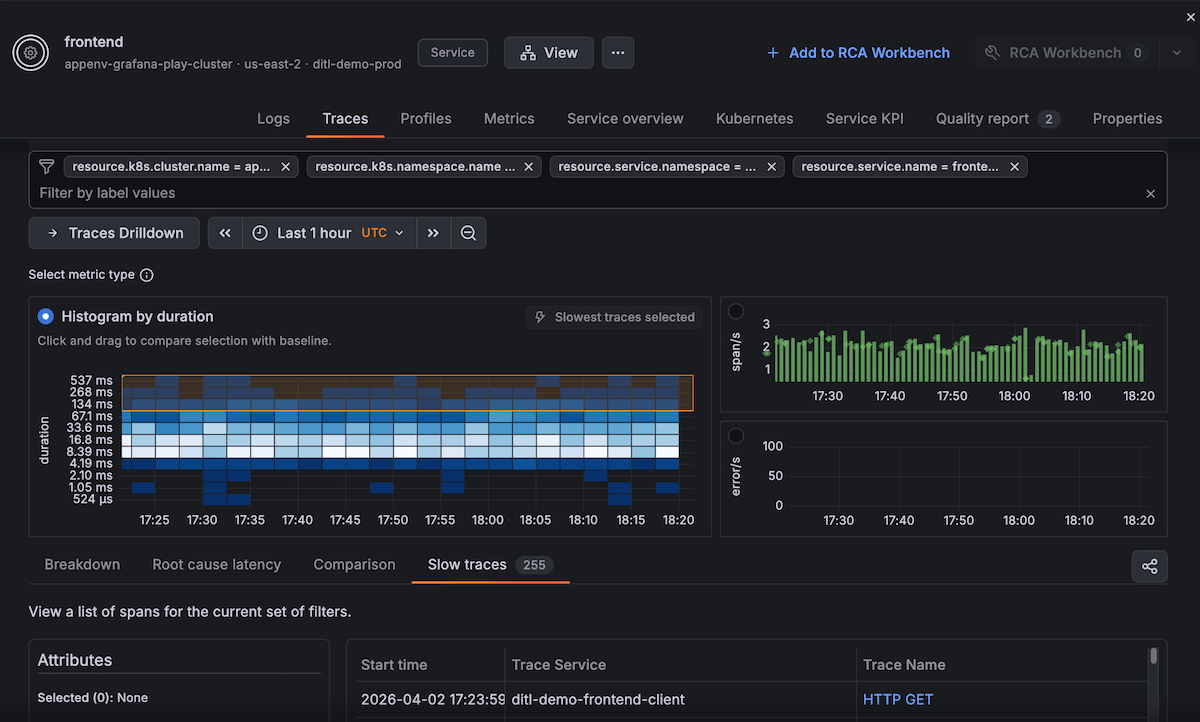Image resolution: width=1200 pixels, height=722 pixels.
Task: Switch to the Logs tab
Action: point(273,118)
